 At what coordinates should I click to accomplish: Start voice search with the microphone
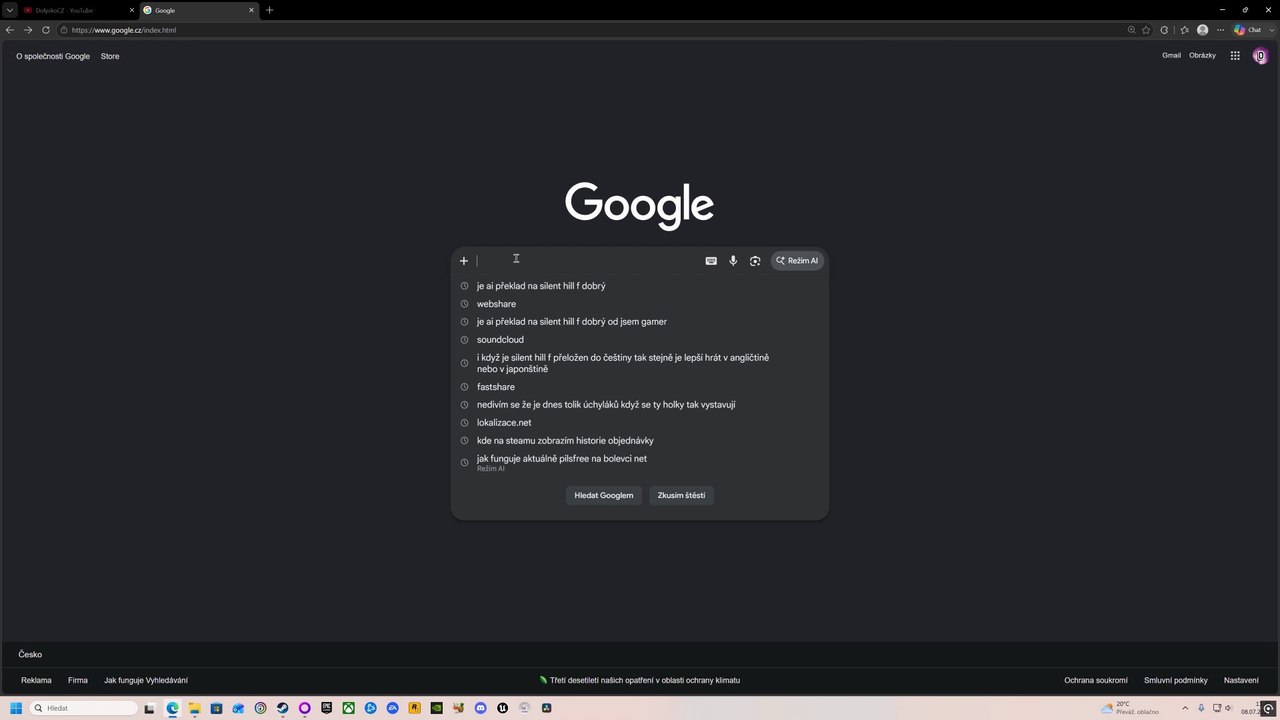733,261
